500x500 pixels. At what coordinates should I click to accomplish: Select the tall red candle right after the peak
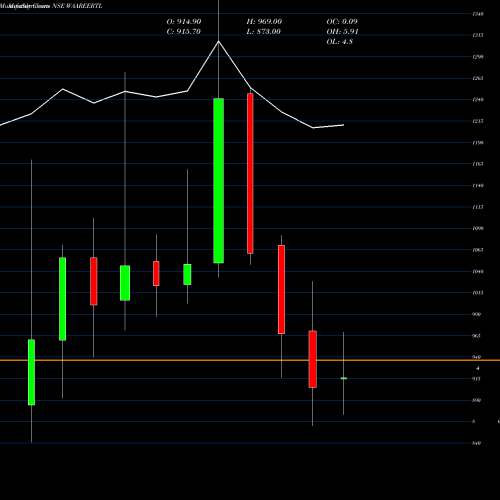coord(250,174)
